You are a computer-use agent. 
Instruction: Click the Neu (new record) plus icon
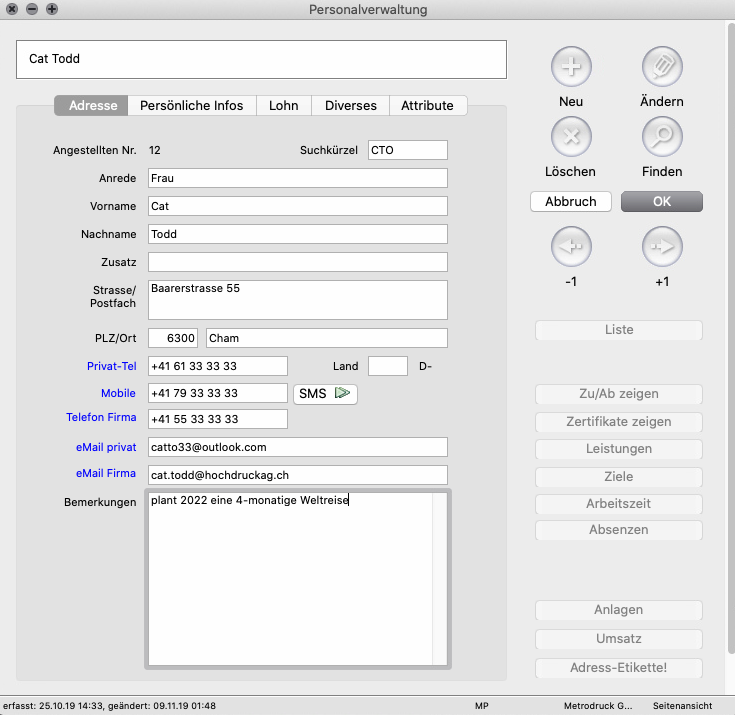(x=571, y=66)
